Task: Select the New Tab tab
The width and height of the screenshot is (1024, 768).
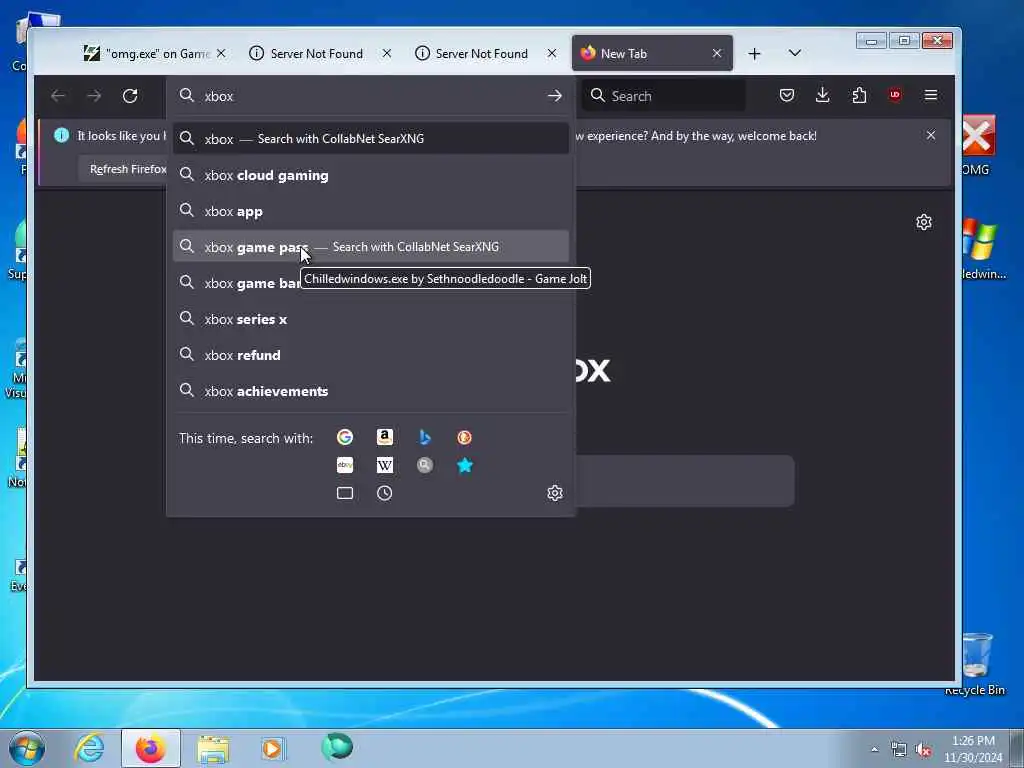Action: (652, 54)
